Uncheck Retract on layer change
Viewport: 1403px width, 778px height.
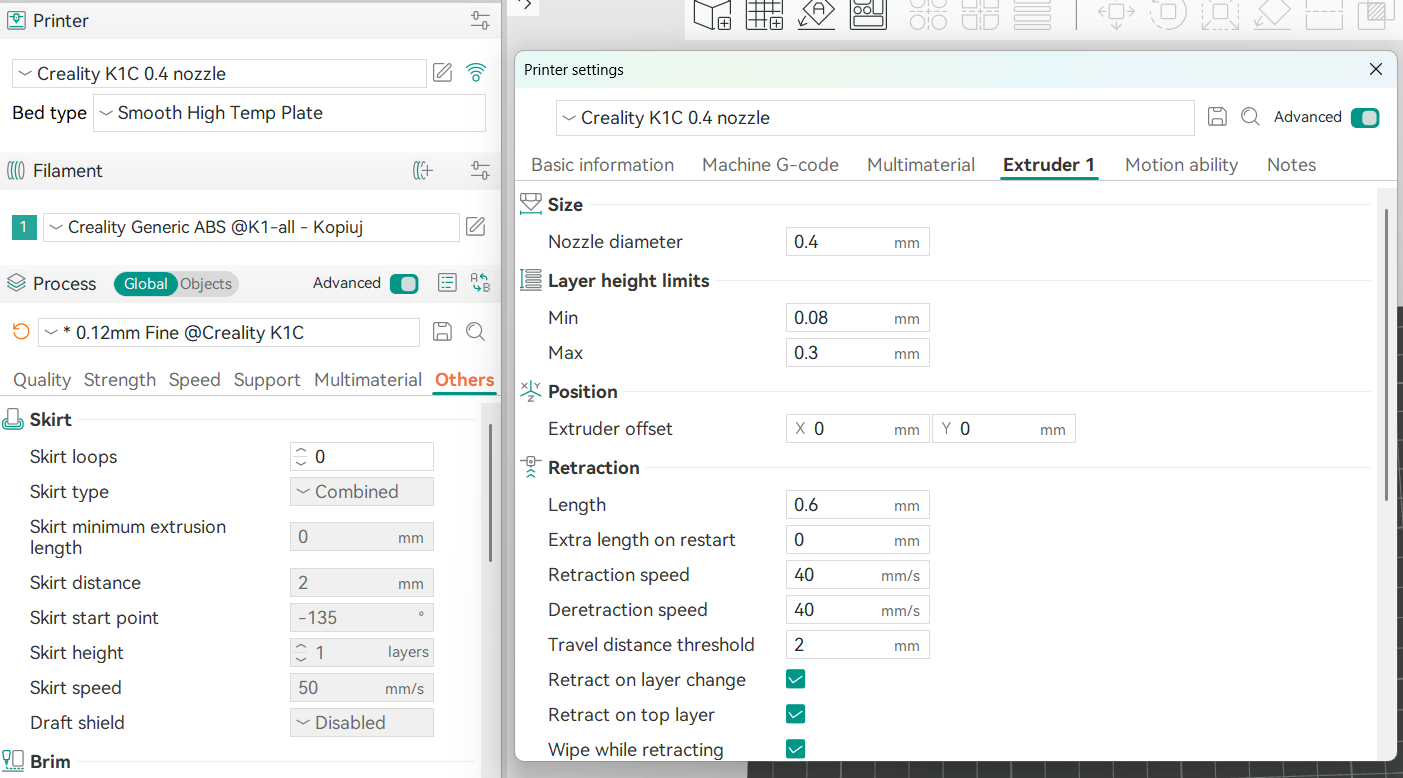796,680
